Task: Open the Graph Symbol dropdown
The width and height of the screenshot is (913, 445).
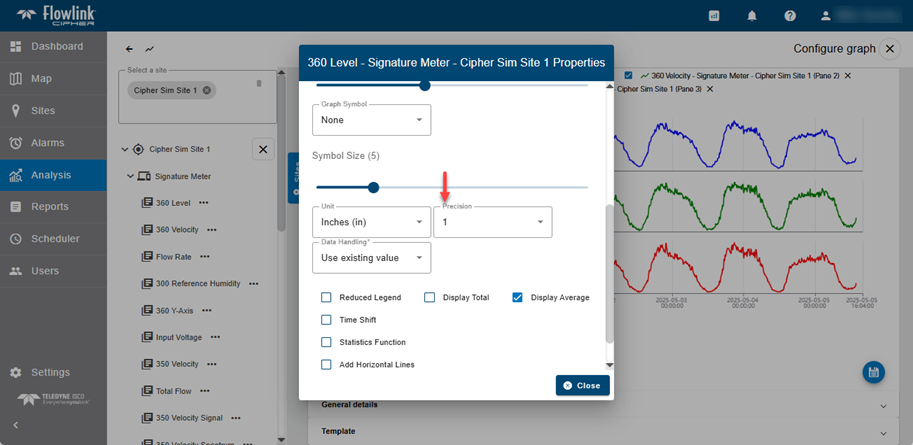Action: pos(371,120)
